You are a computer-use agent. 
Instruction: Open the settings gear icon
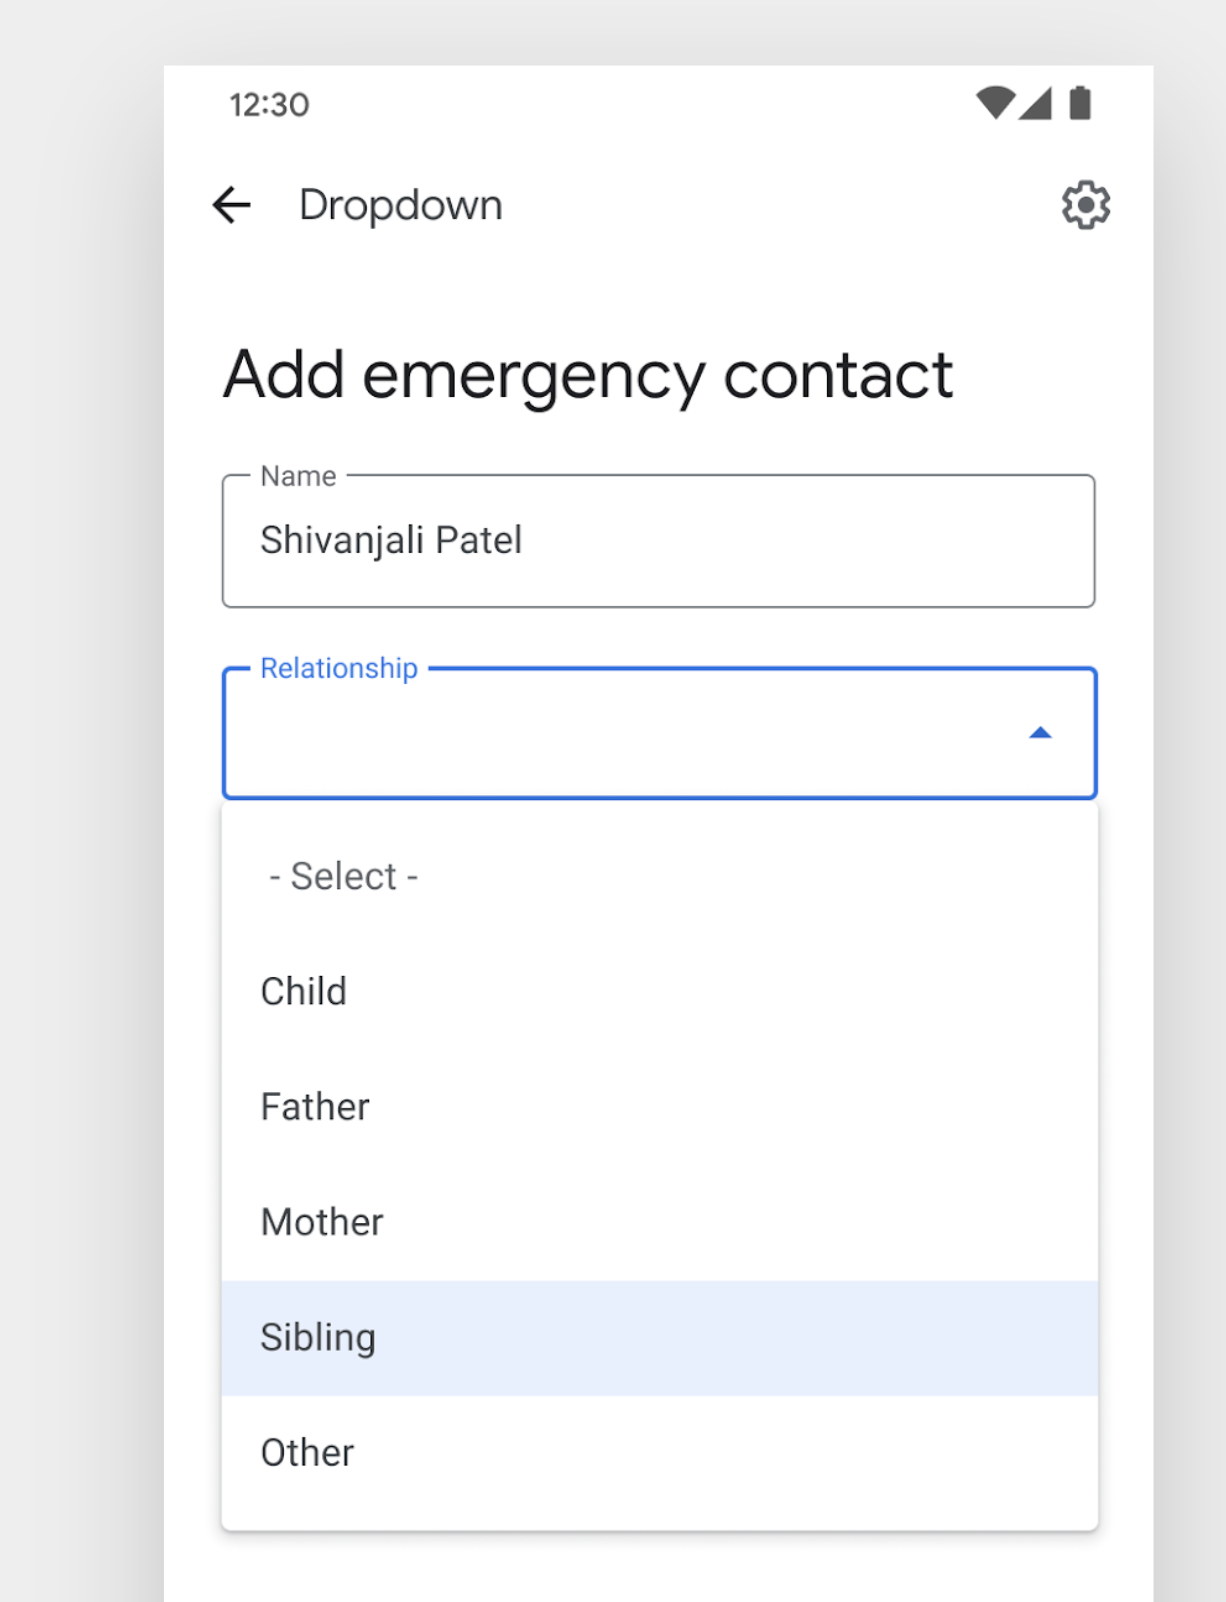point(1085,204)
